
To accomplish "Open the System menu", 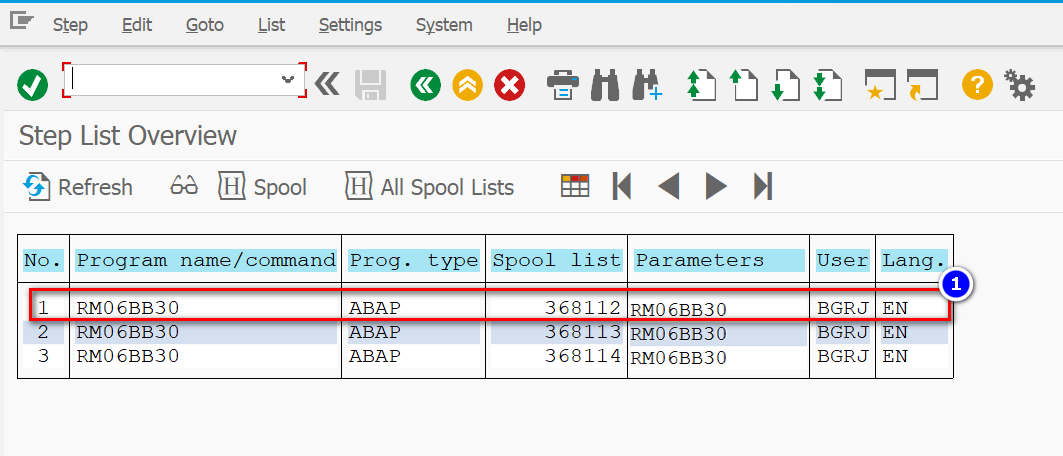I will click(444, 26).
